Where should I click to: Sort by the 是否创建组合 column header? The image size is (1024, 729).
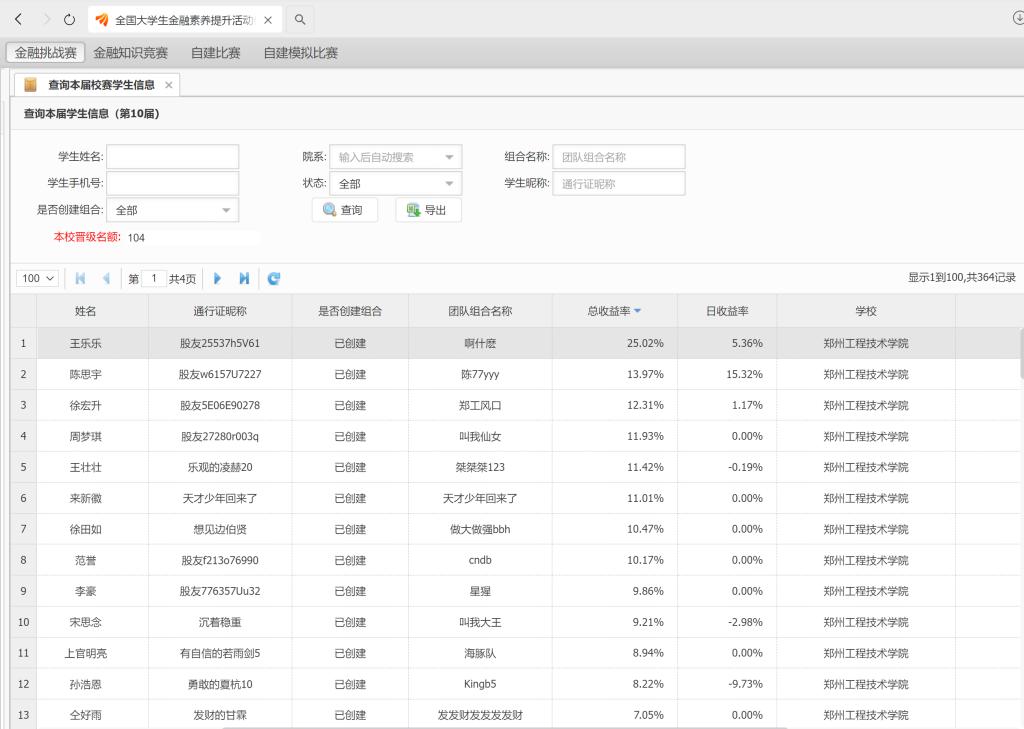click(350, 311)
